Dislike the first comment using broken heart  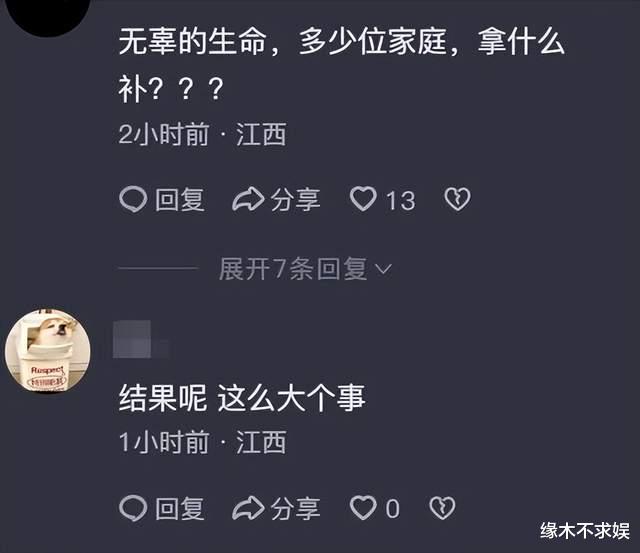(457, 199)
